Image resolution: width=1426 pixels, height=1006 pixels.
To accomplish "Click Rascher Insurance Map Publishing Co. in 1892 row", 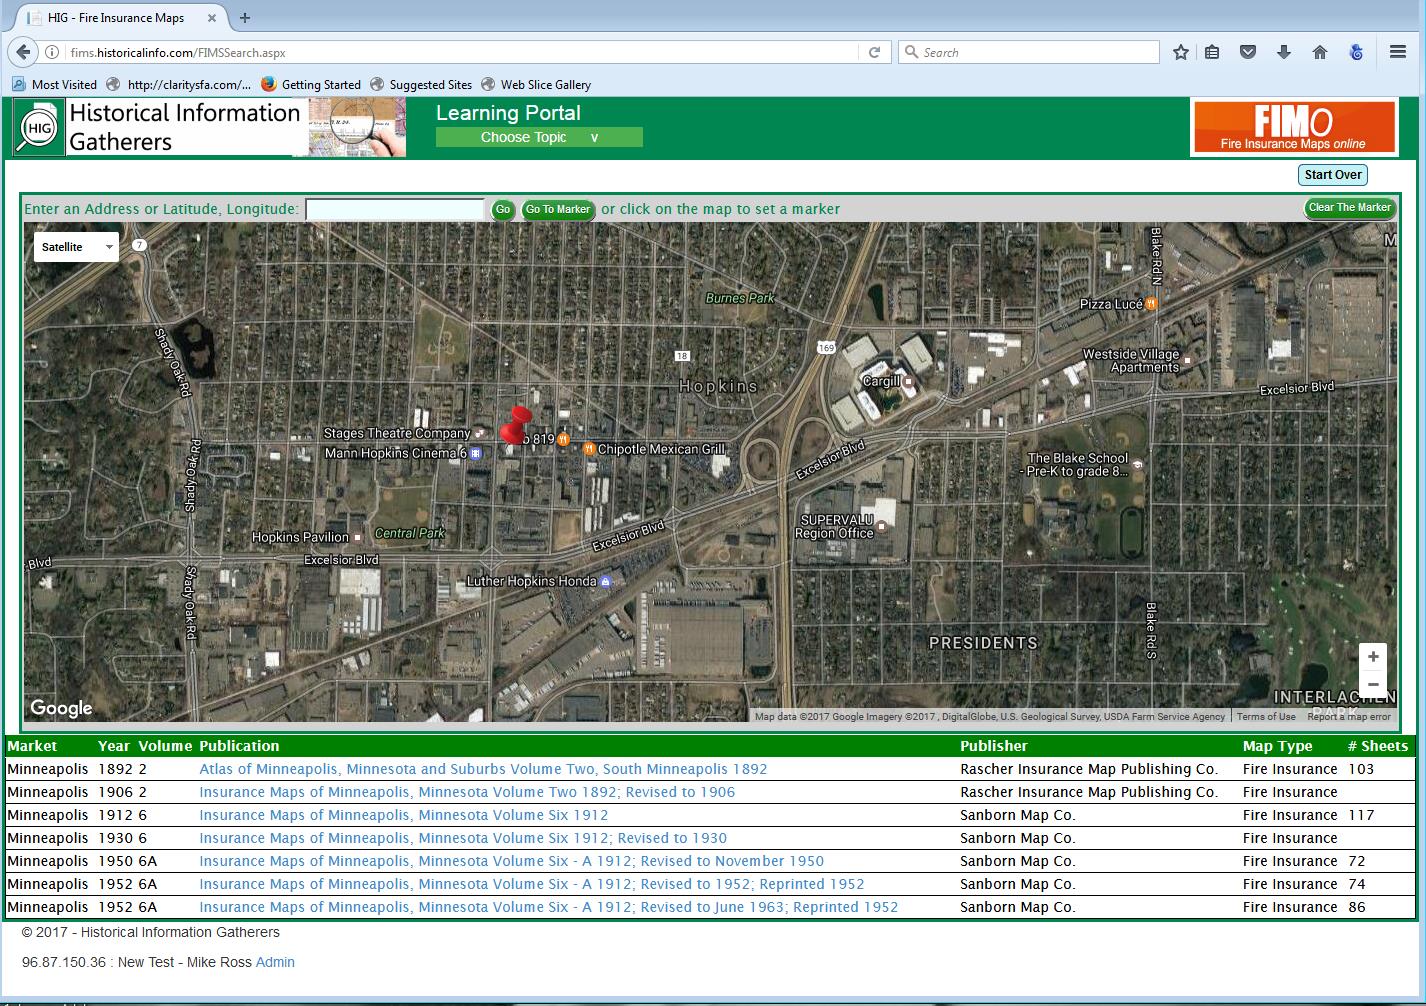I will [x=1089, y=769].
